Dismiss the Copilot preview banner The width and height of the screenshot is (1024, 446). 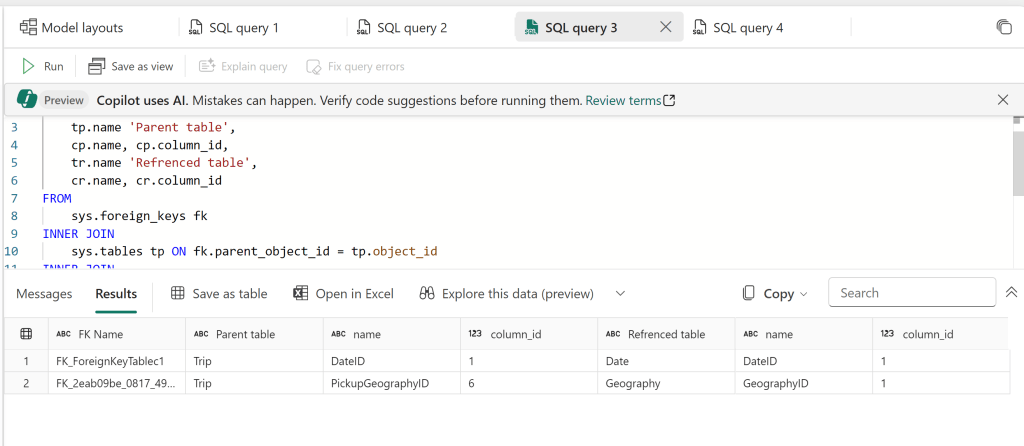point(1003,100)
